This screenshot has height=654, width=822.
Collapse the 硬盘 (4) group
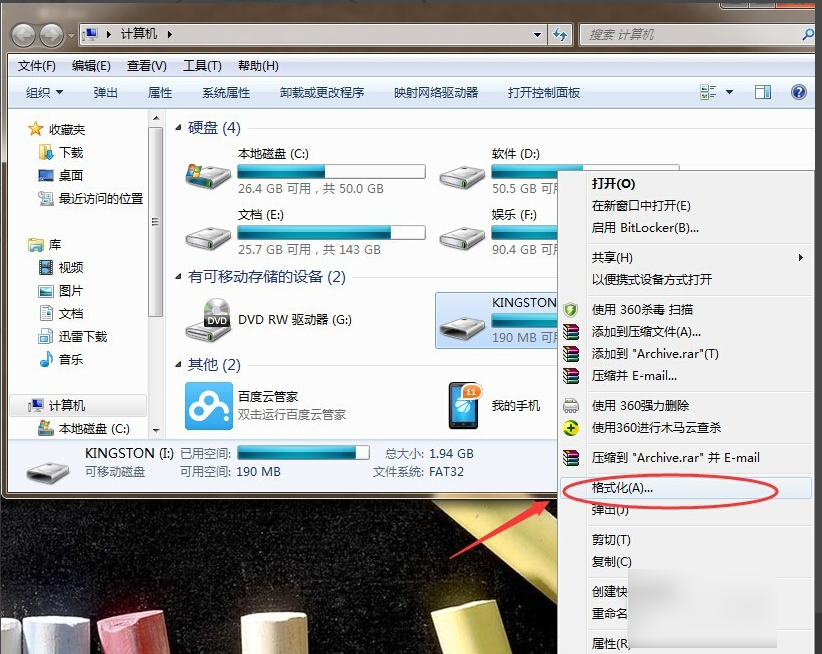(x=178, y=127)
